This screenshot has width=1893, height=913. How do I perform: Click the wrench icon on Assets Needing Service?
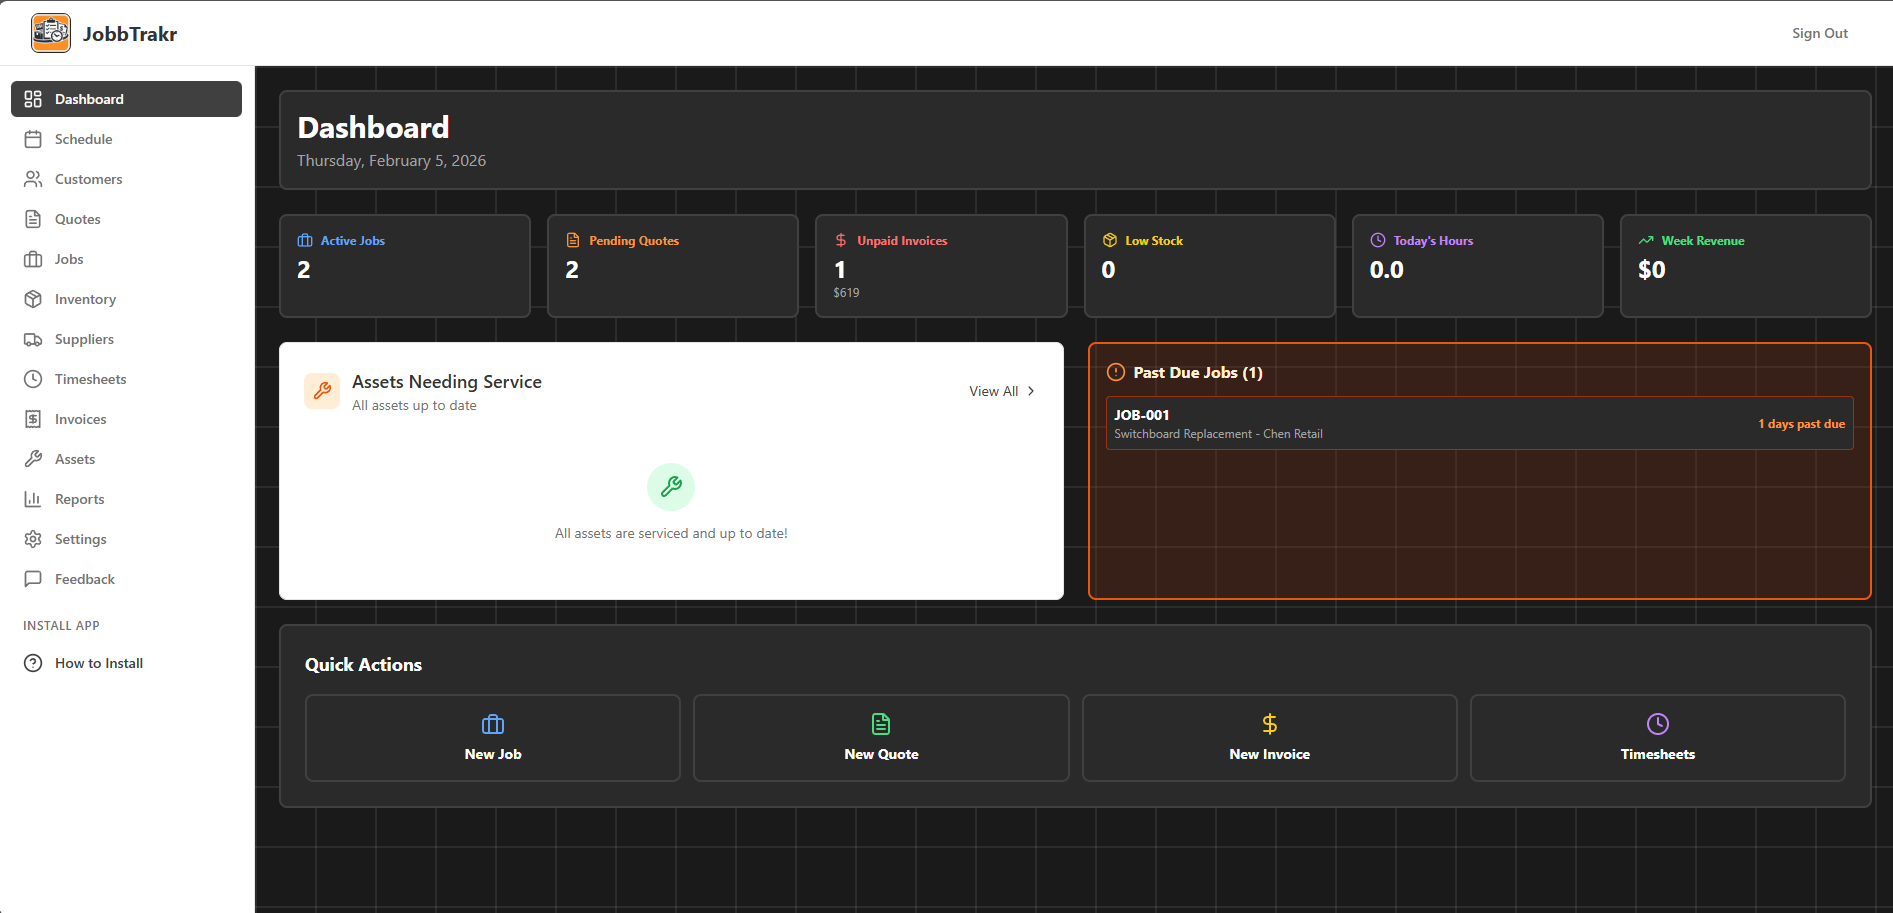(322, 391)
